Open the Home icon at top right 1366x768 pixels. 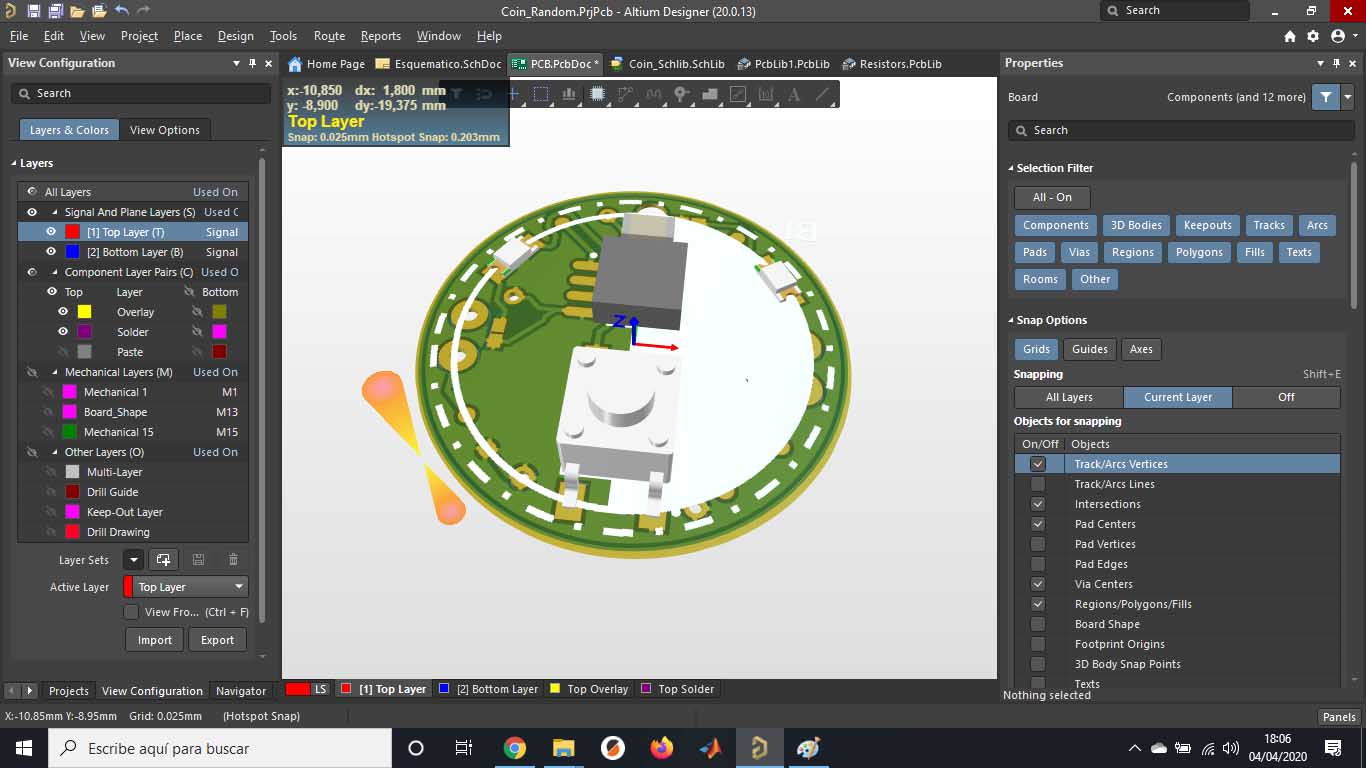(x=1290, y=36)
